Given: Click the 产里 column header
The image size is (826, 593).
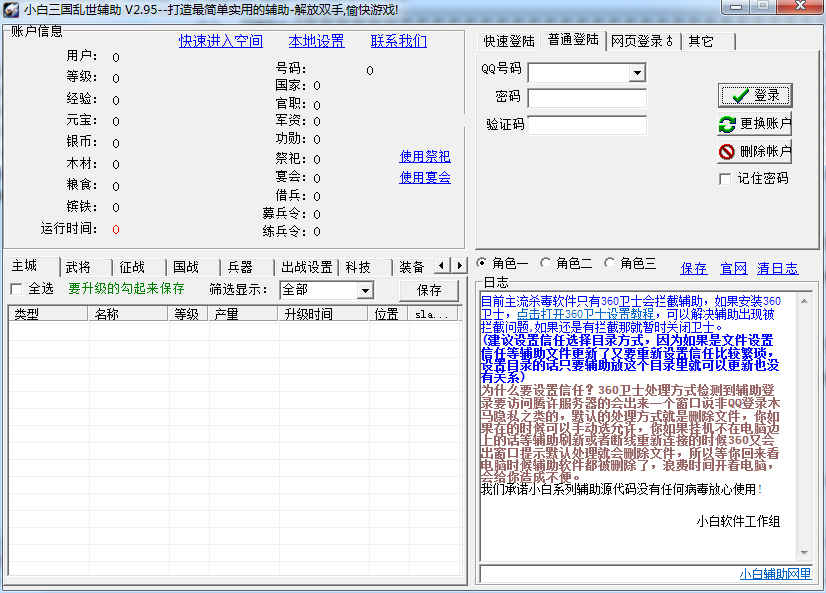Looking at the screenshot, I should pyautogui.click(x=243, y=314).
